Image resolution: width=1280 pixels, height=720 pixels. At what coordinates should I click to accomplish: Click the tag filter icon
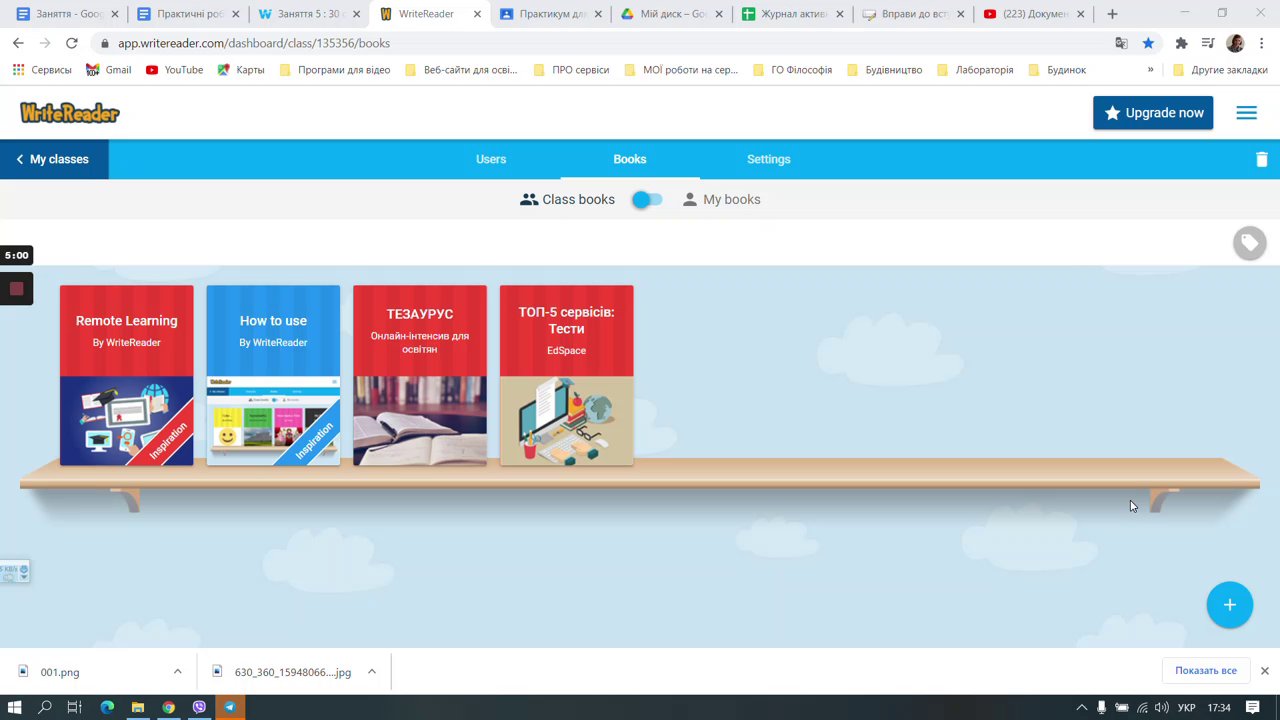point(1249,243)
